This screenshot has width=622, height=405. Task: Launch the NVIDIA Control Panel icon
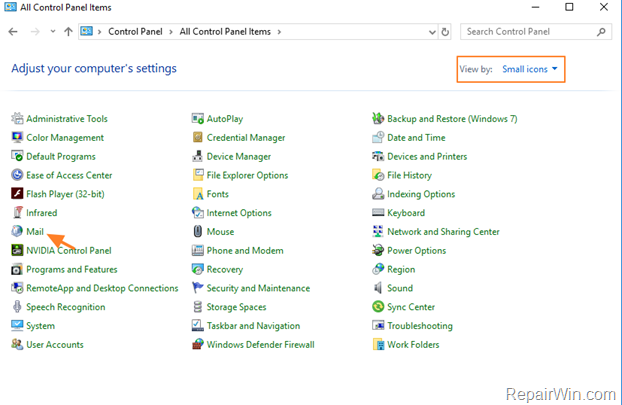(x=17, y=250)
